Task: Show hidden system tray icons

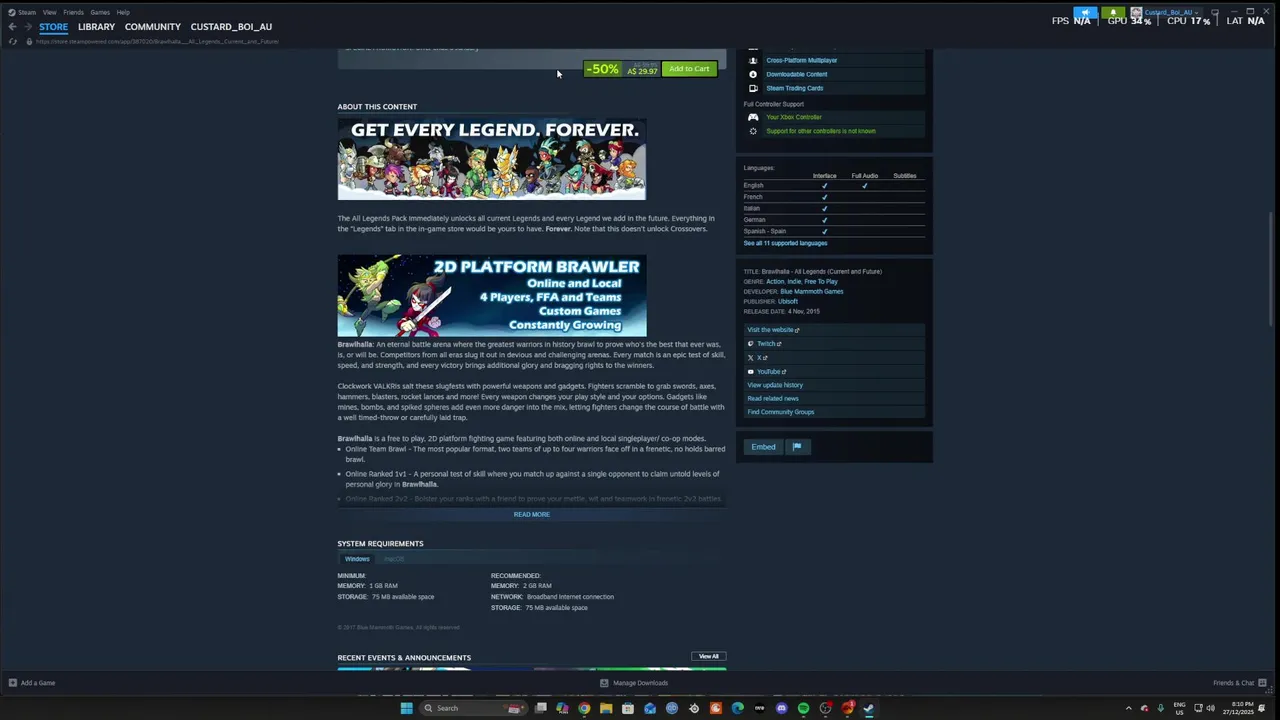Action: 1129,708
